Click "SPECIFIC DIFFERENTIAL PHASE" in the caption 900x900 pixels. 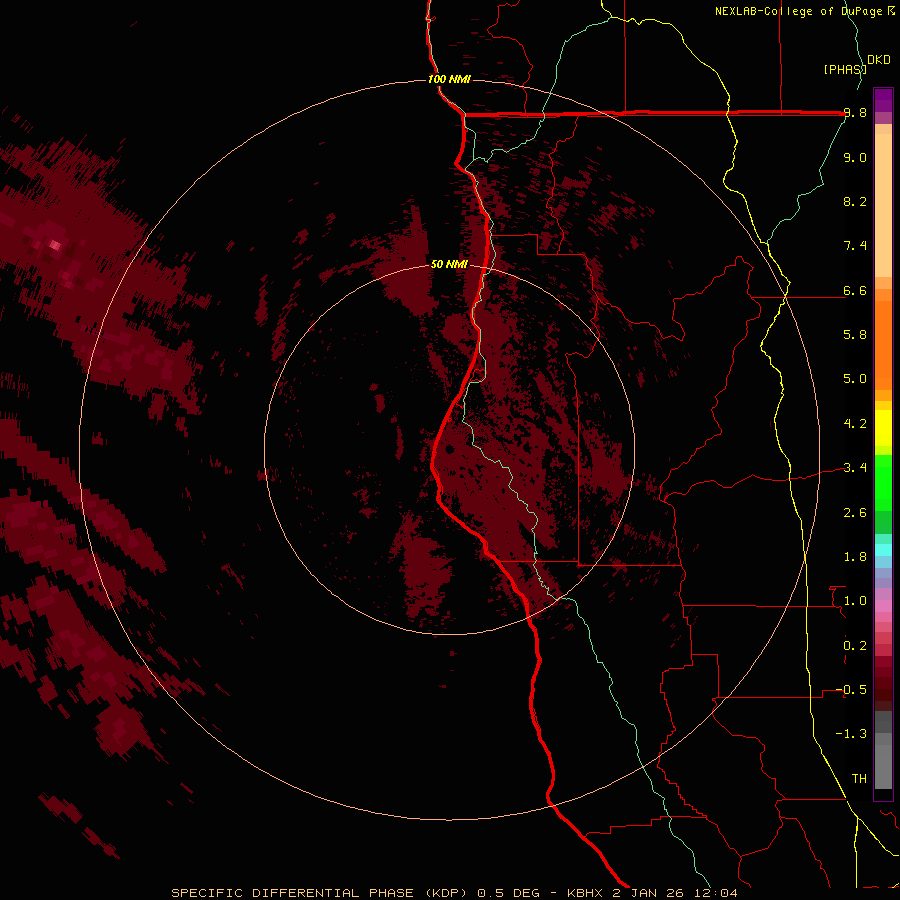(292, 893)
